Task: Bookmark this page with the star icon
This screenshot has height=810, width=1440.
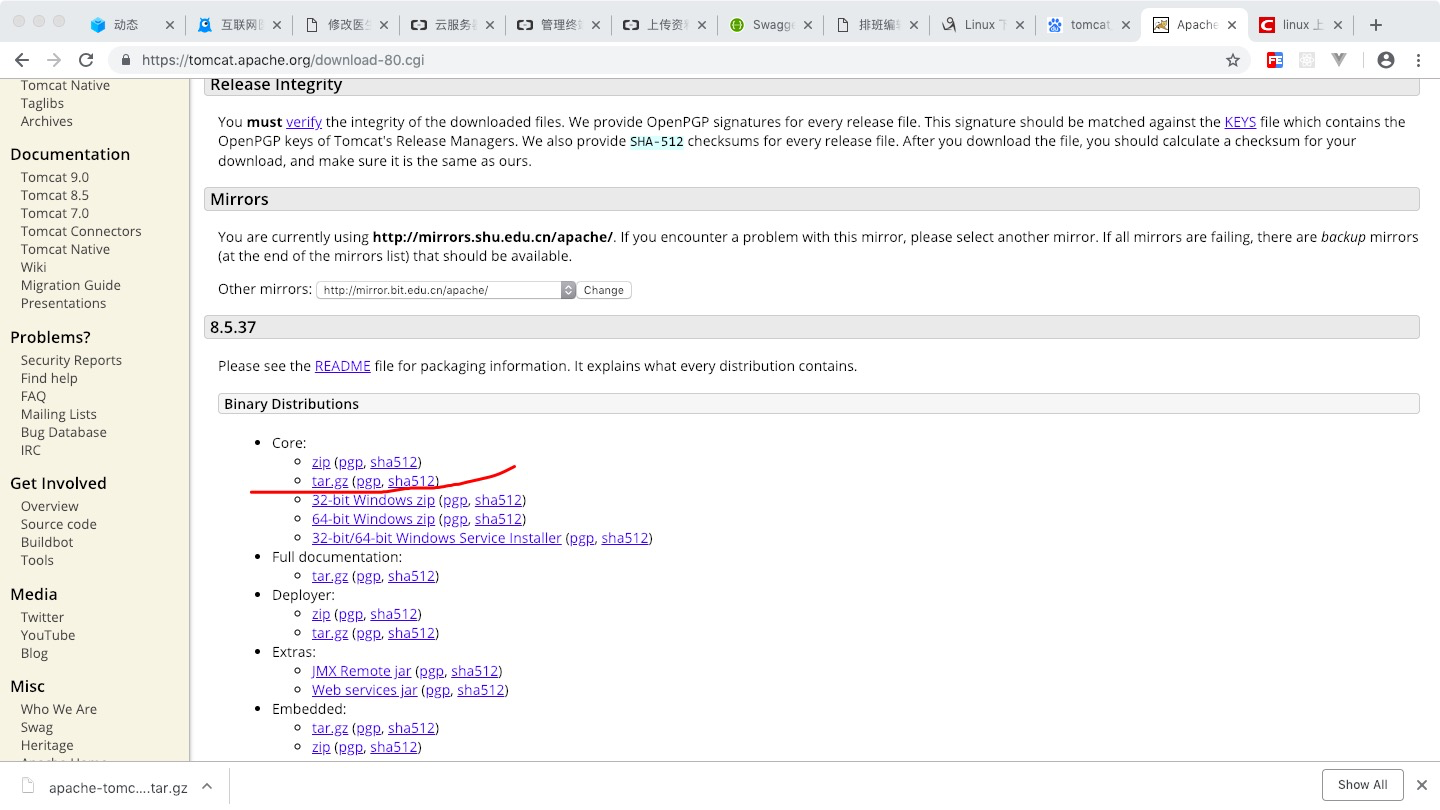Action: click(1233, 60)
